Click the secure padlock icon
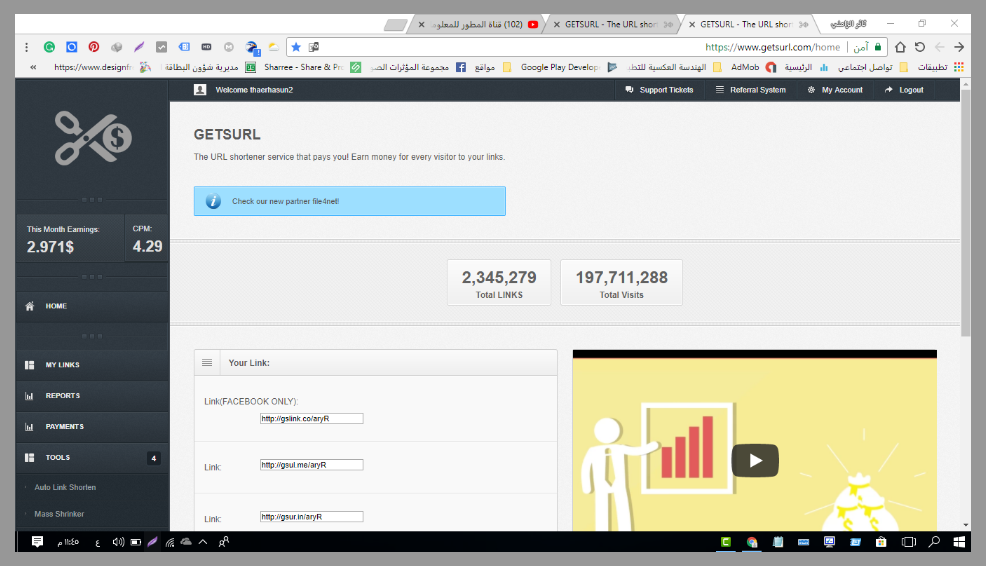The image size is (986, 566). pyautogui.click(x=878, y=47)
